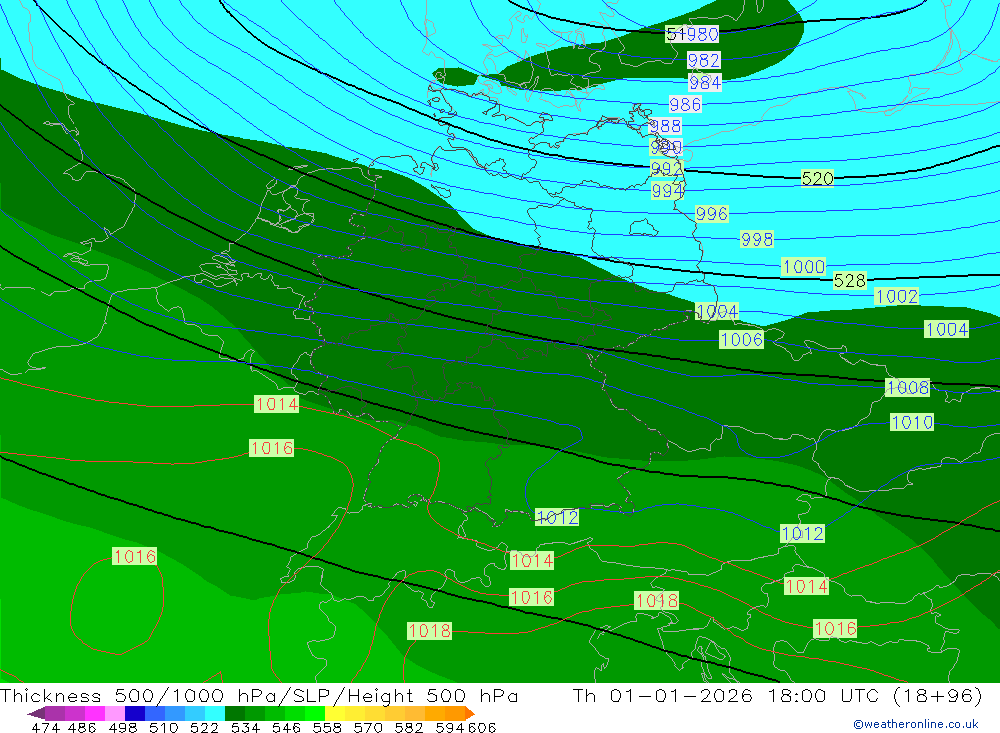Click the 520 height contour label
This screenshot has height=733, width=1000.
(818, 178)
